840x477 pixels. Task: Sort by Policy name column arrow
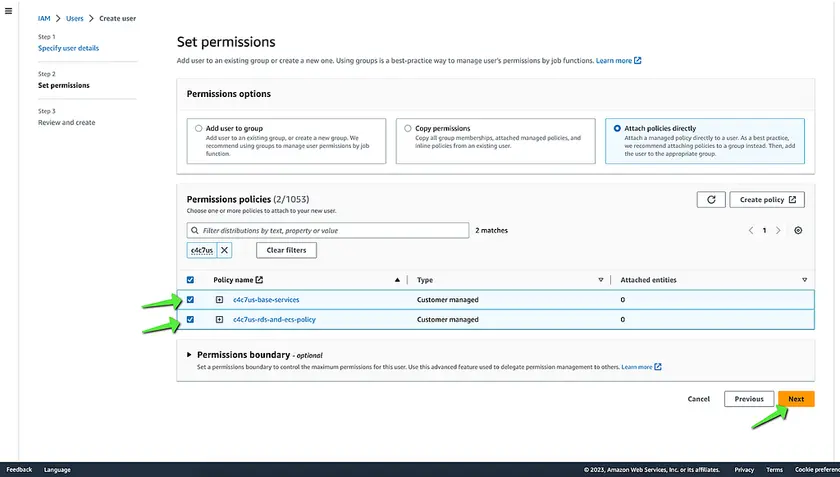tap(397, 280)
